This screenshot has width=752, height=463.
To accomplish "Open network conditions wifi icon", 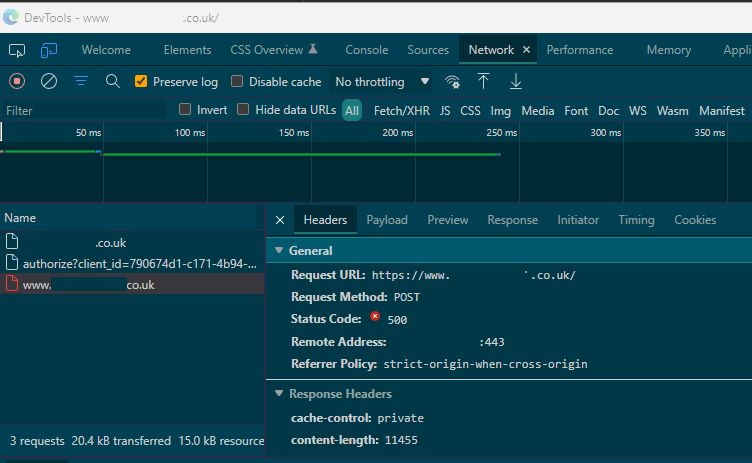I will tap(452, 82).
